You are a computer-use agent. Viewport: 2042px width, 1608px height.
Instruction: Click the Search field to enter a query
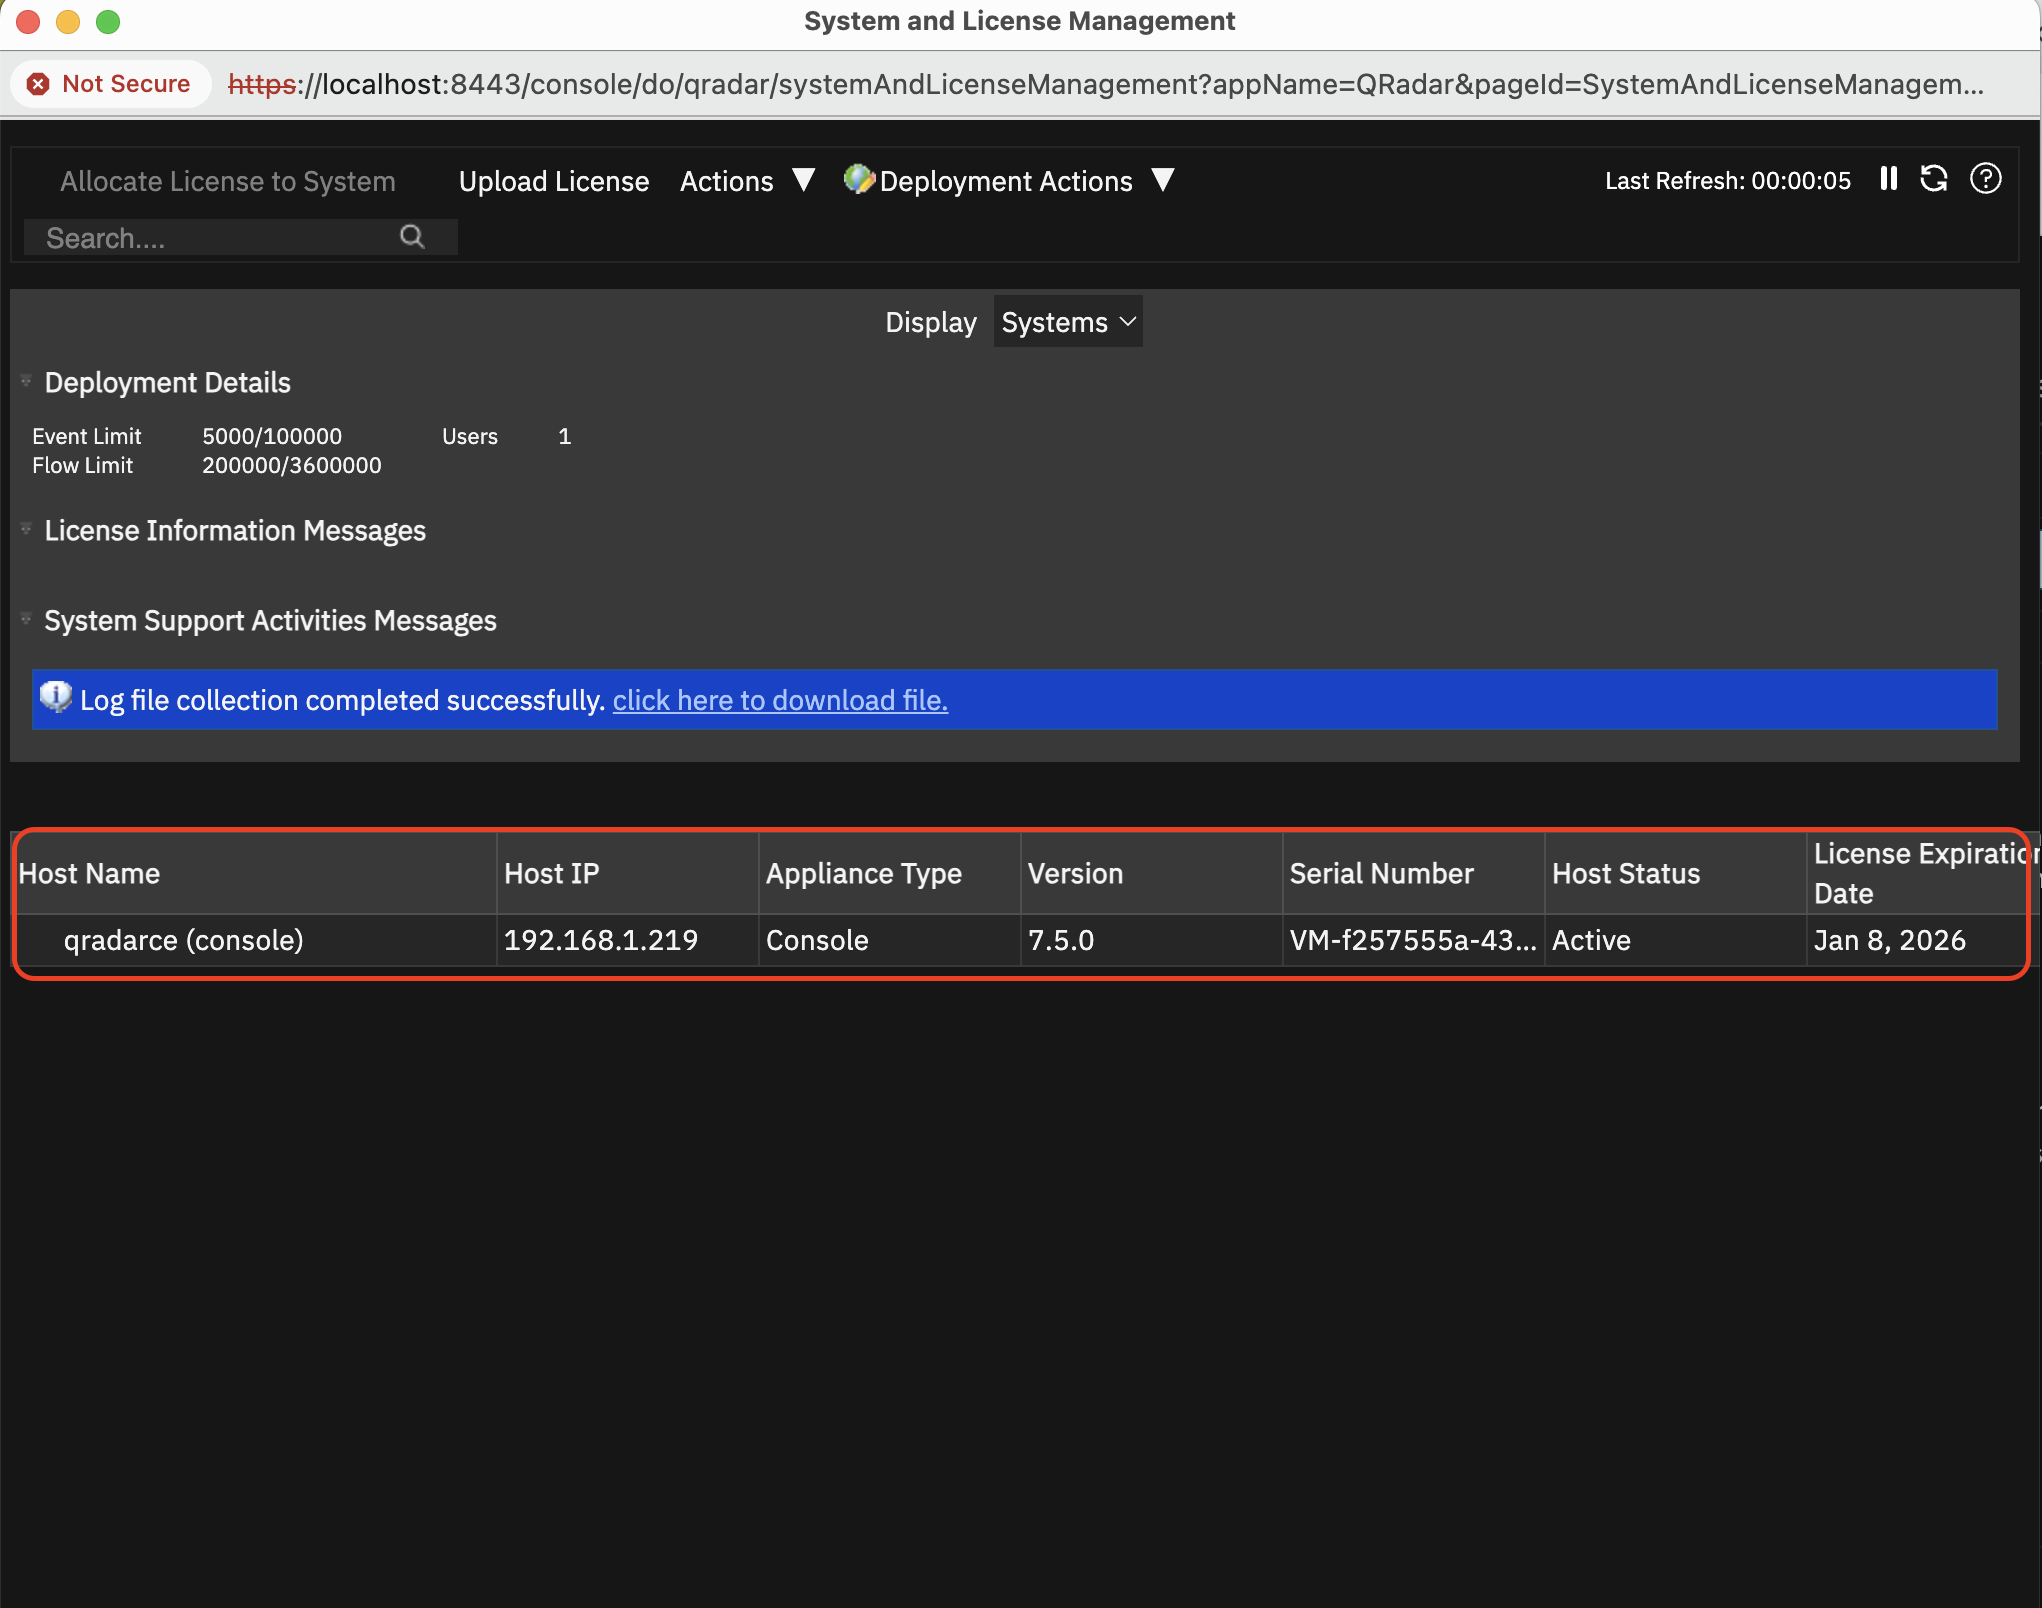[x=200, y=237]
